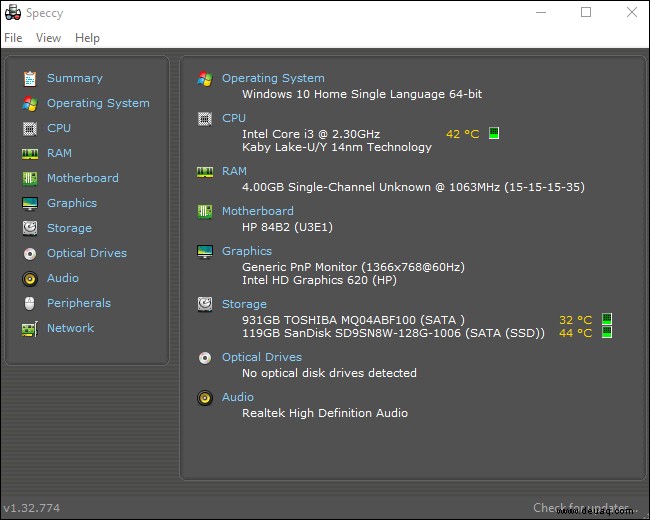Click text HP 84B2 (U3E1)
This screenshot has width=650, height=520.
pyautogui.click(x=287, y=227)
